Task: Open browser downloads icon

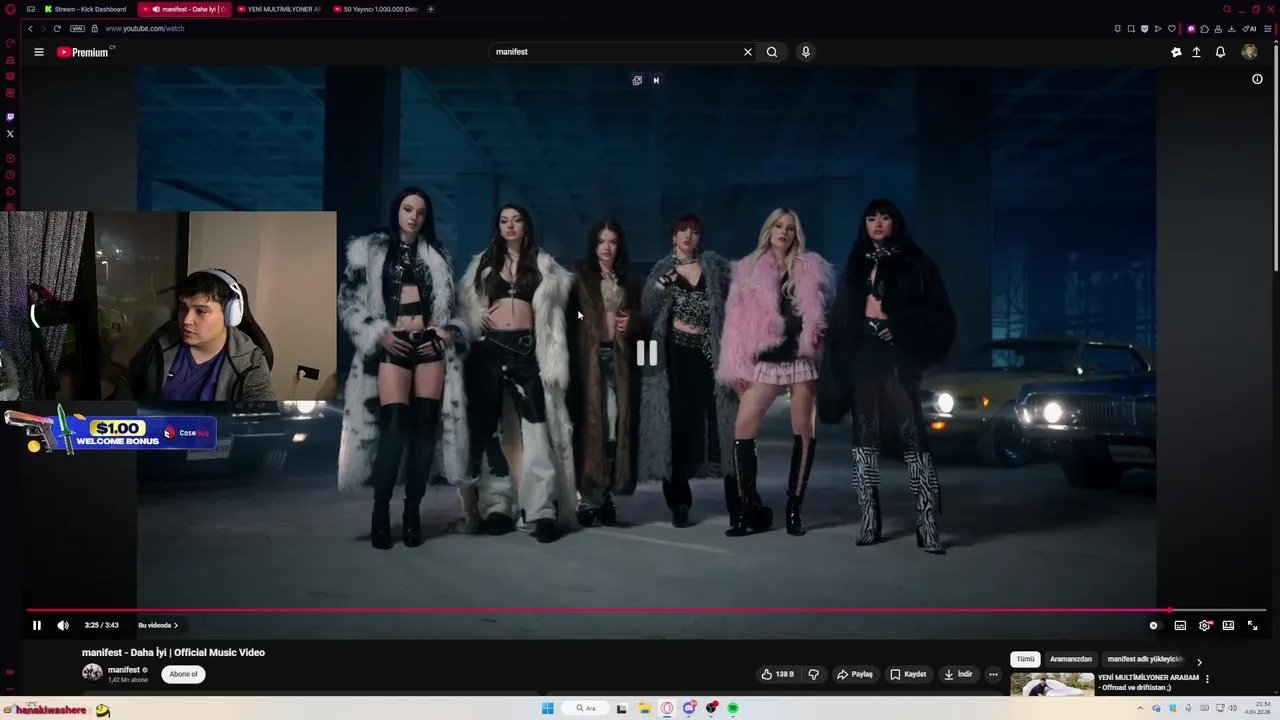Action: (1233, 28)
